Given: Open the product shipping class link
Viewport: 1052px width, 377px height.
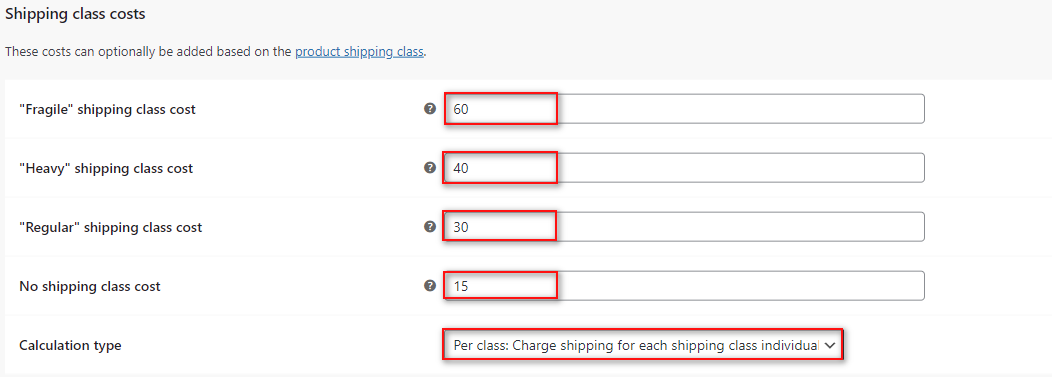Looking at the screenshot, I should (359, 52).
